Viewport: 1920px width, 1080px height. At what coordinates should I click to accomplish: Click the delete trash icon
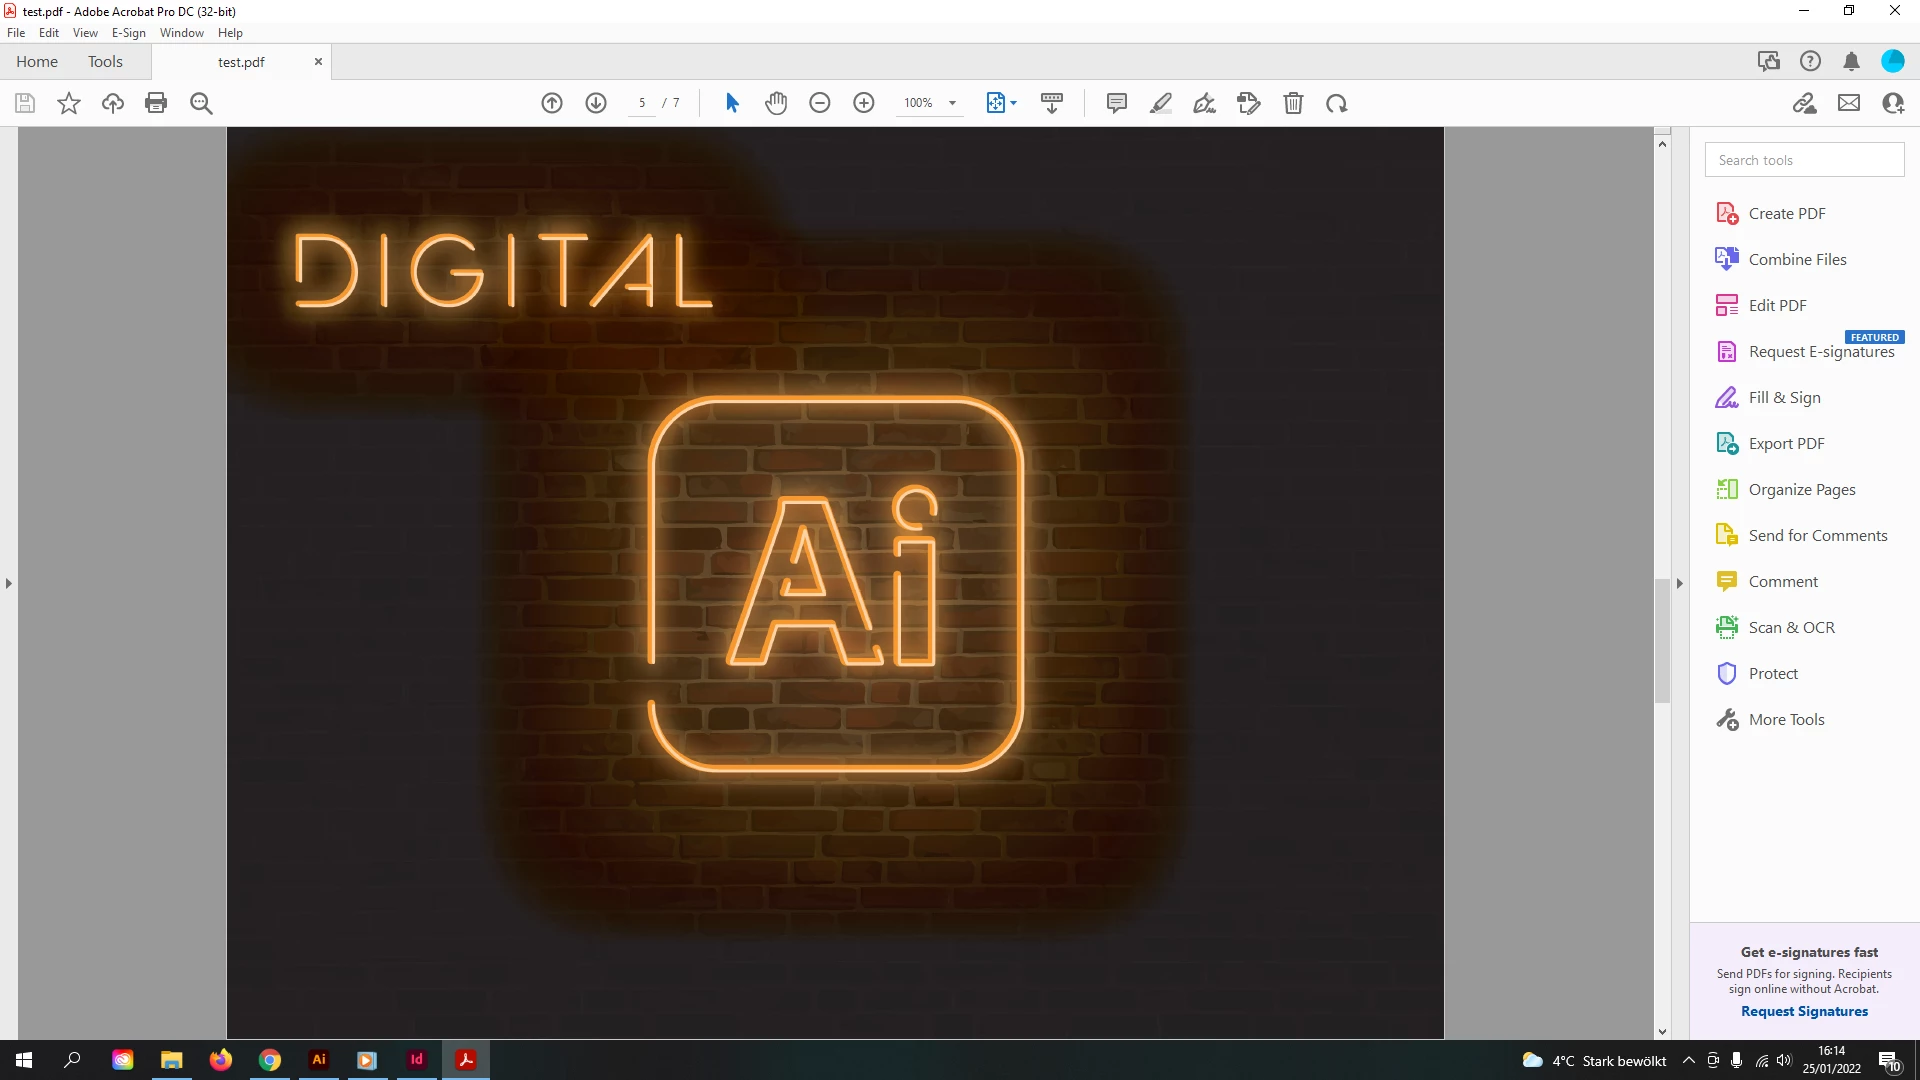pyautogui.click(x=1293, y=103)
